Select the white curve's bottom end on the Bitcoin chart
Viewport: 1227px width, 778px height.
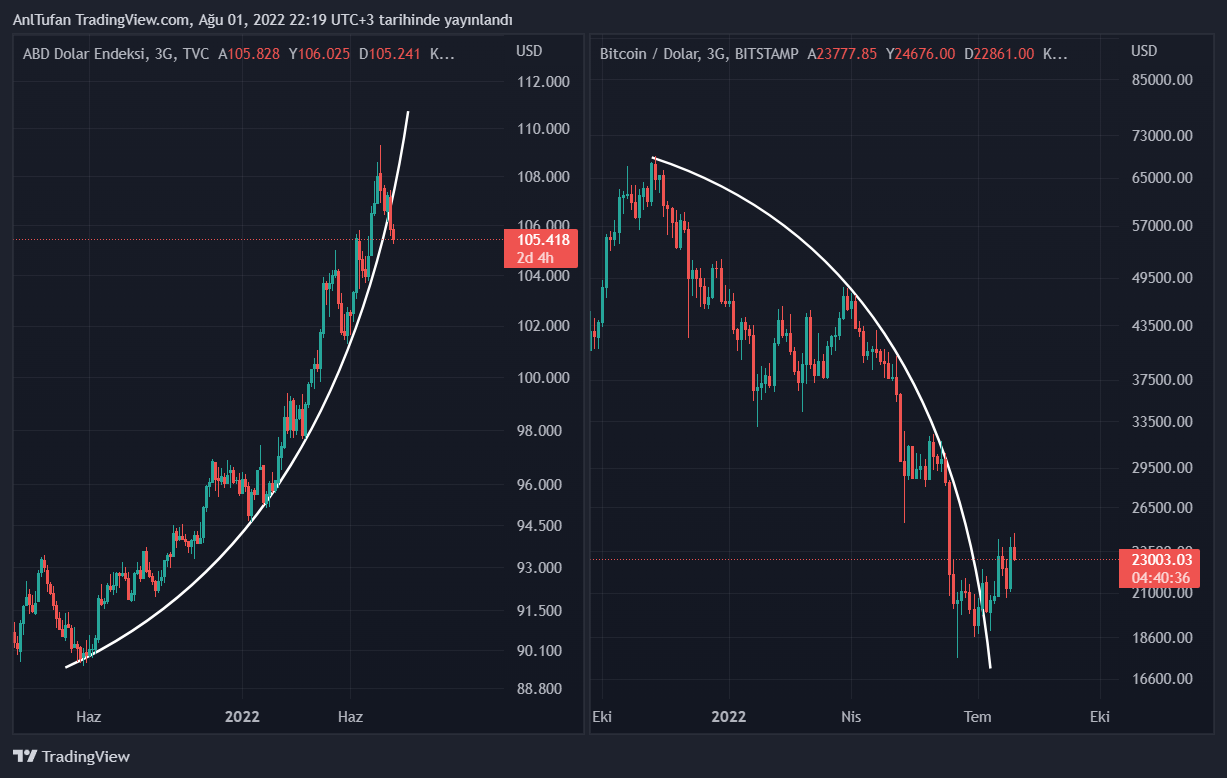pos(990,666)
